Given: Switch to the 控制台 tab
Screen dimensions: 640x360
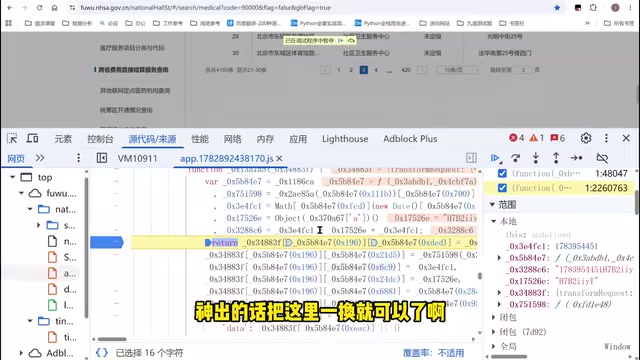Looking at the screenshot, I should click(x=100, y=139).
